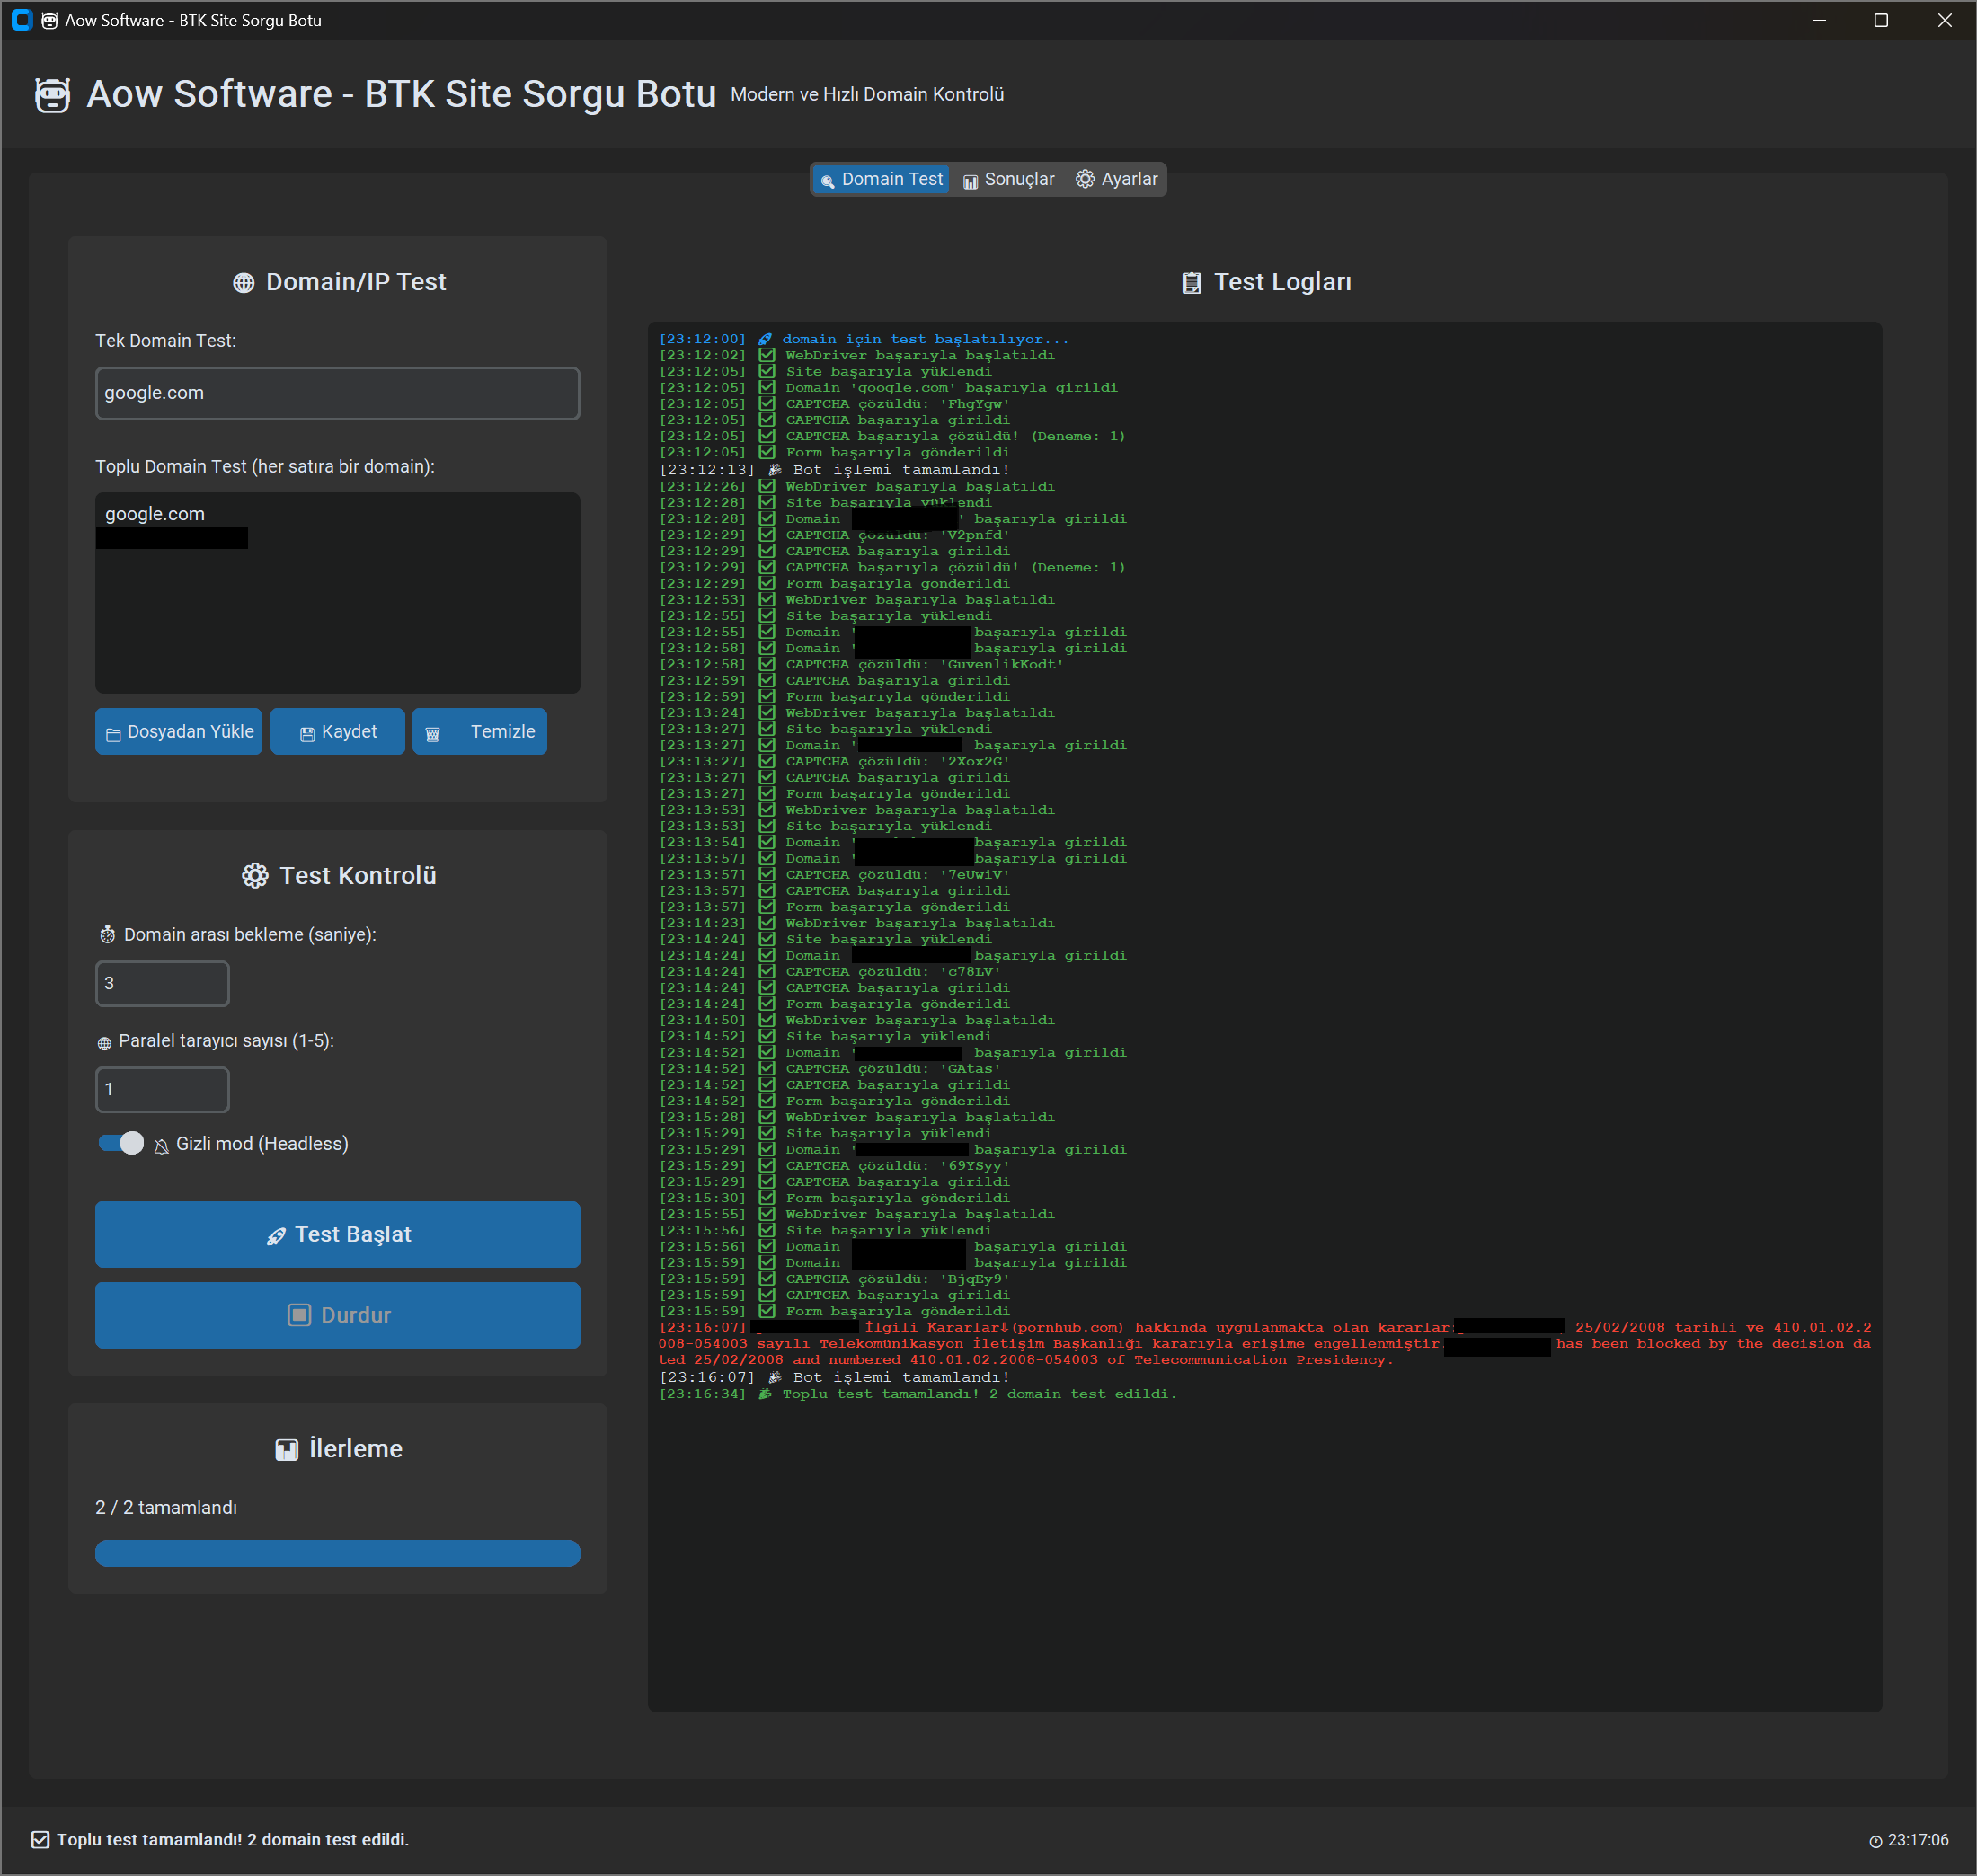
Task: Click the app icon in the title bar
Action: pos(22,20)
